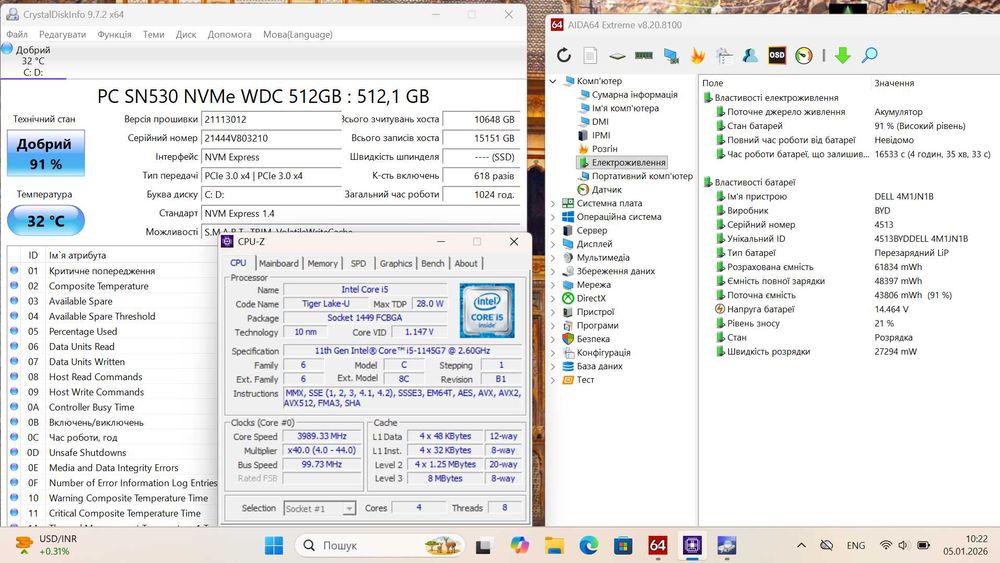Click the AIDA64 Refresh toolbar icon
This screenshot has width=1000, height=563.
click(x=564, y=55)
